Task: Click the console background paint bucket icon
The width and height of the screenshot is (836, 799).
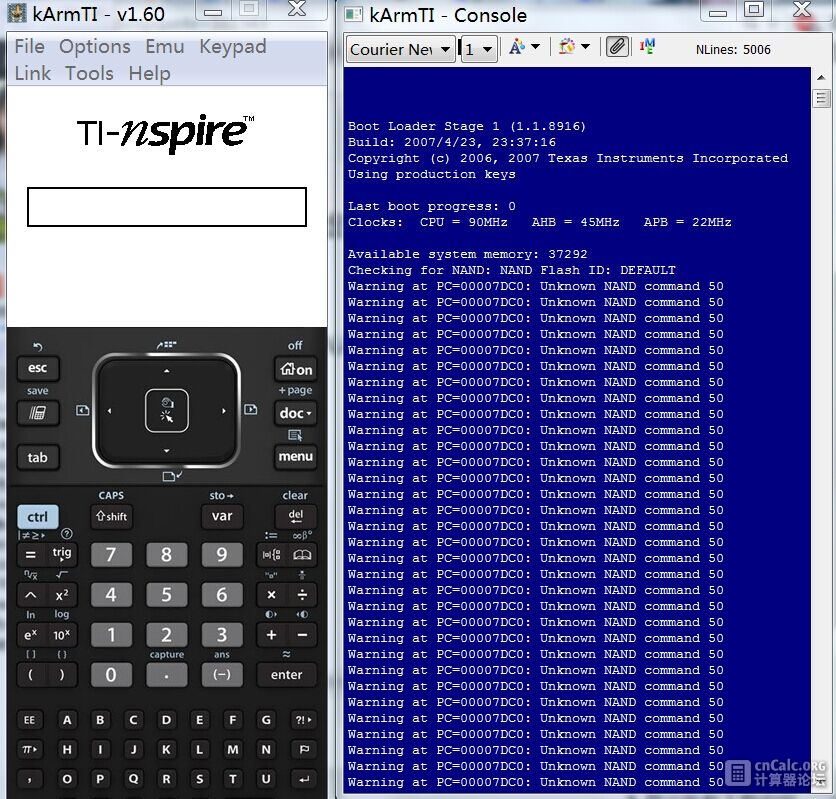Action: point(566,47)
